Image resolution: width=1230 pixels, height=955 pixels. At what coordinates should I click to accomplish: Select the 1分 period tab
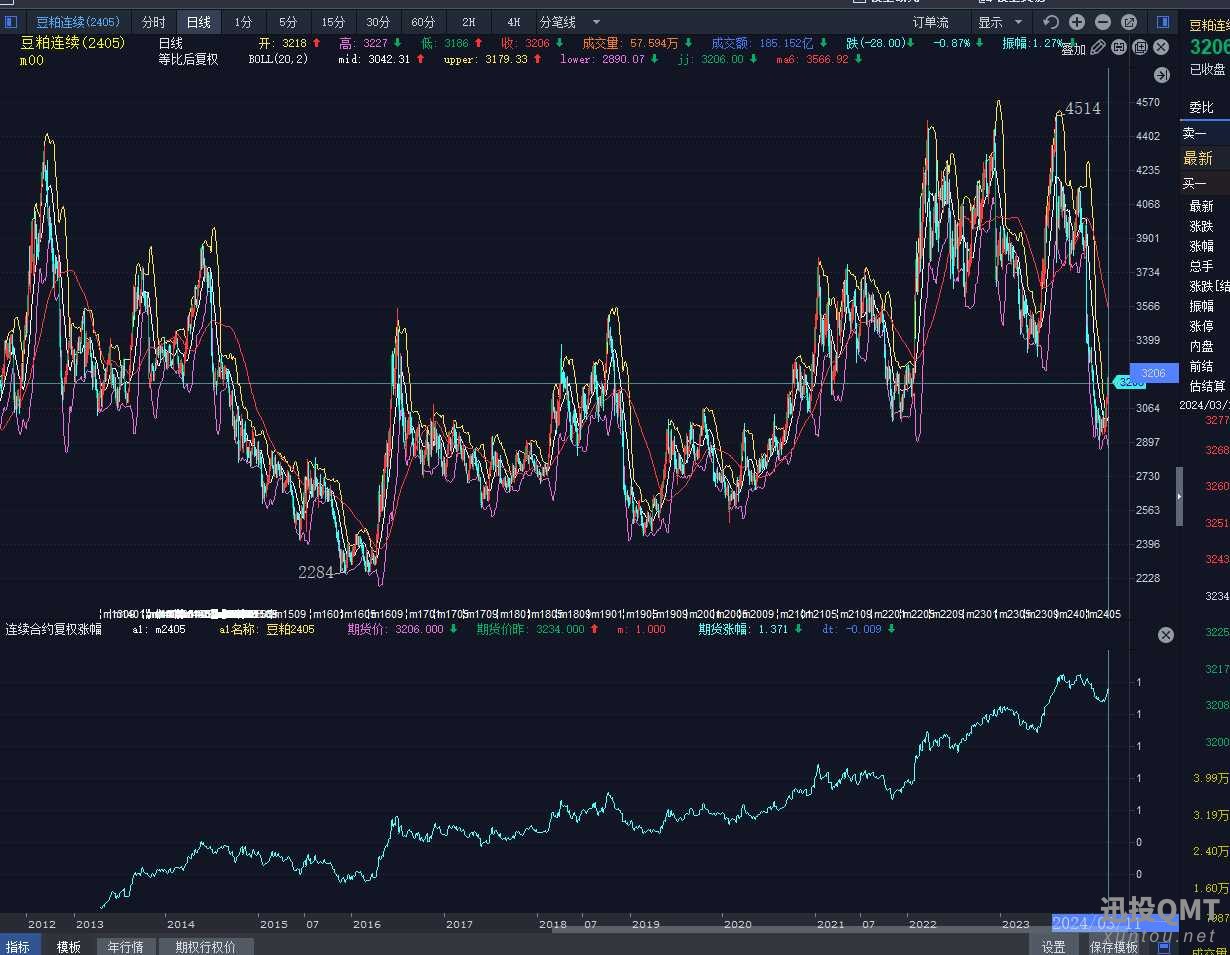(x=244, y=22)
